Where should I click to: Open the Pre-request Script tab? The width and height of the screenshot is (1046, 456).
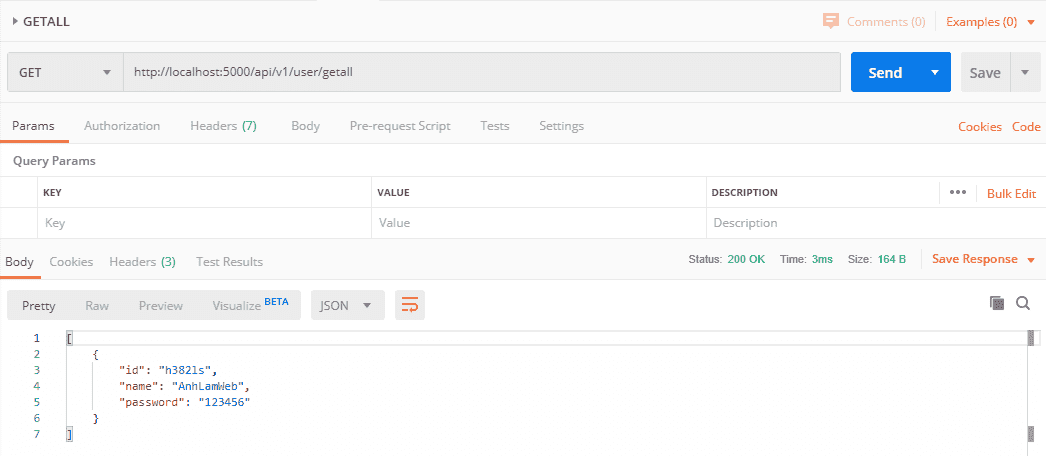tap(399, 126)
